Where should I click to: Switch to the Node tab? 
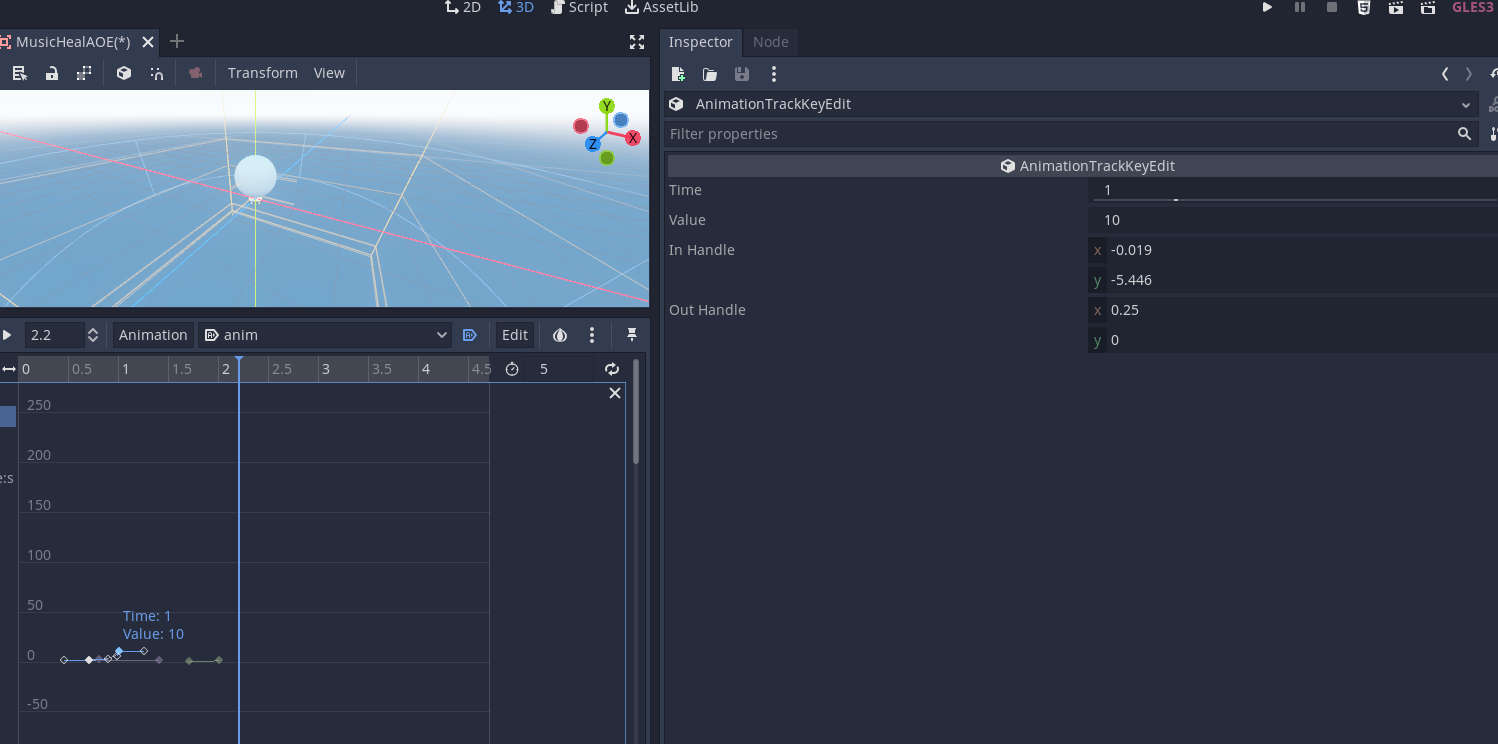pos(771,42)
